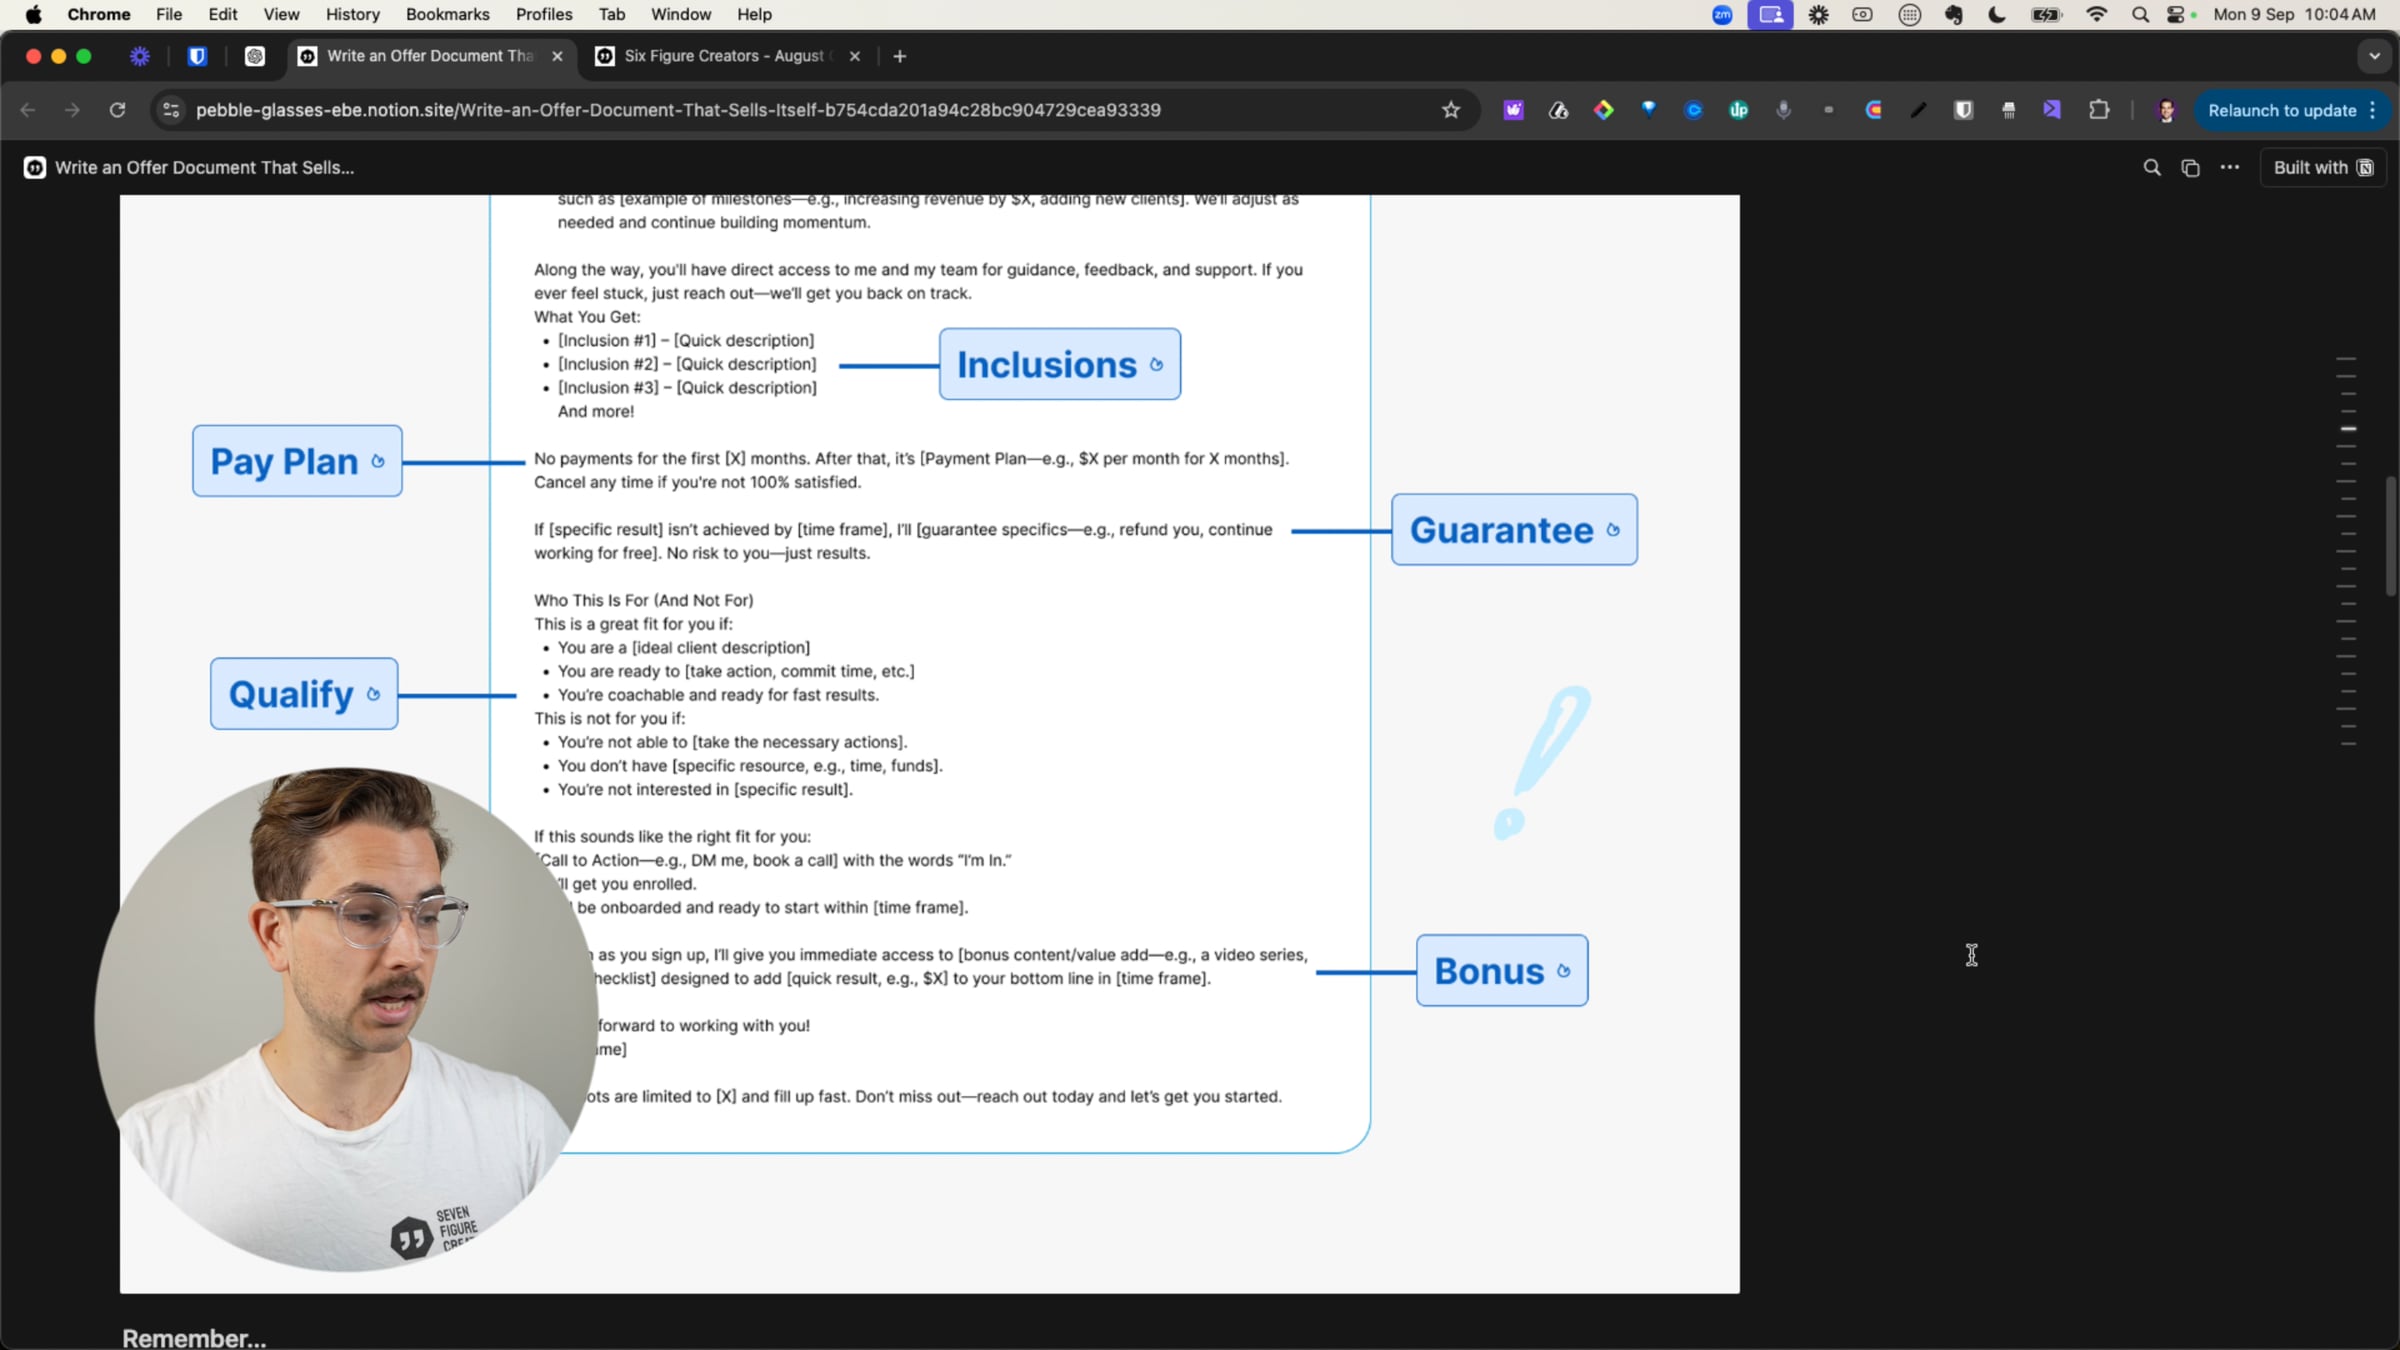Click the Chrome profile avatar

(2166, 111)
